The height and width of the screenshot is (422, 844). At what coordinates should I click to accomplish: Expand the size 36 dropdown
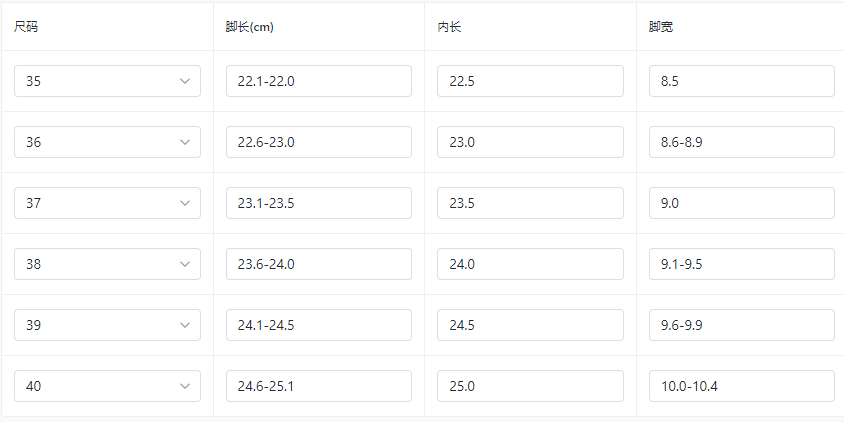107,142
